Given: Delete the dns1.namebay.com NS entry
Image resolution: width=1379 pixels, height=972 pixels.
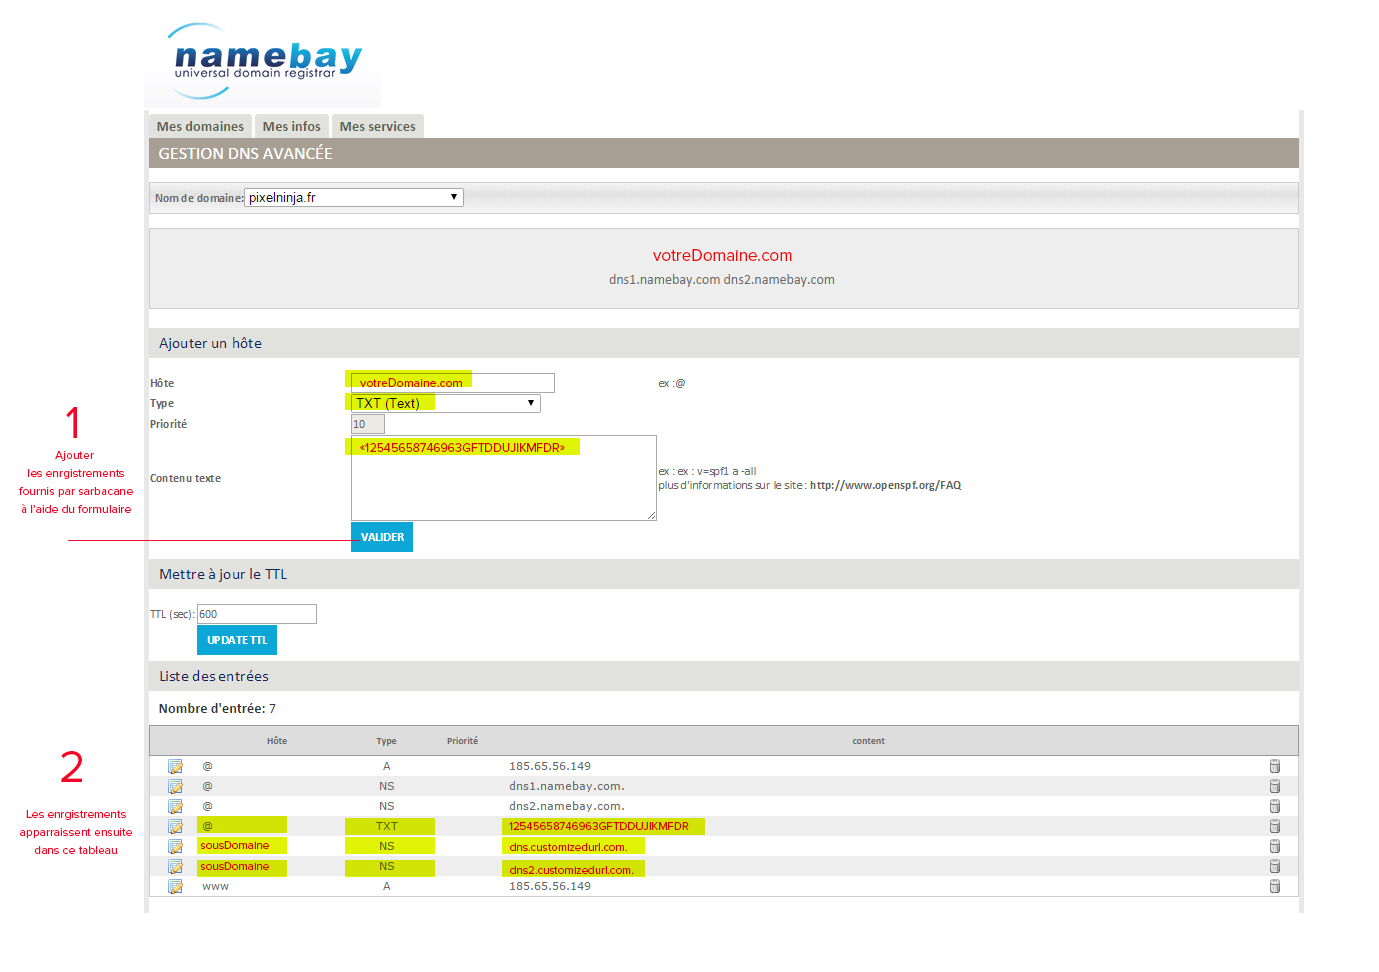Looking at the screenshot, I should (x=1275, y=787).
